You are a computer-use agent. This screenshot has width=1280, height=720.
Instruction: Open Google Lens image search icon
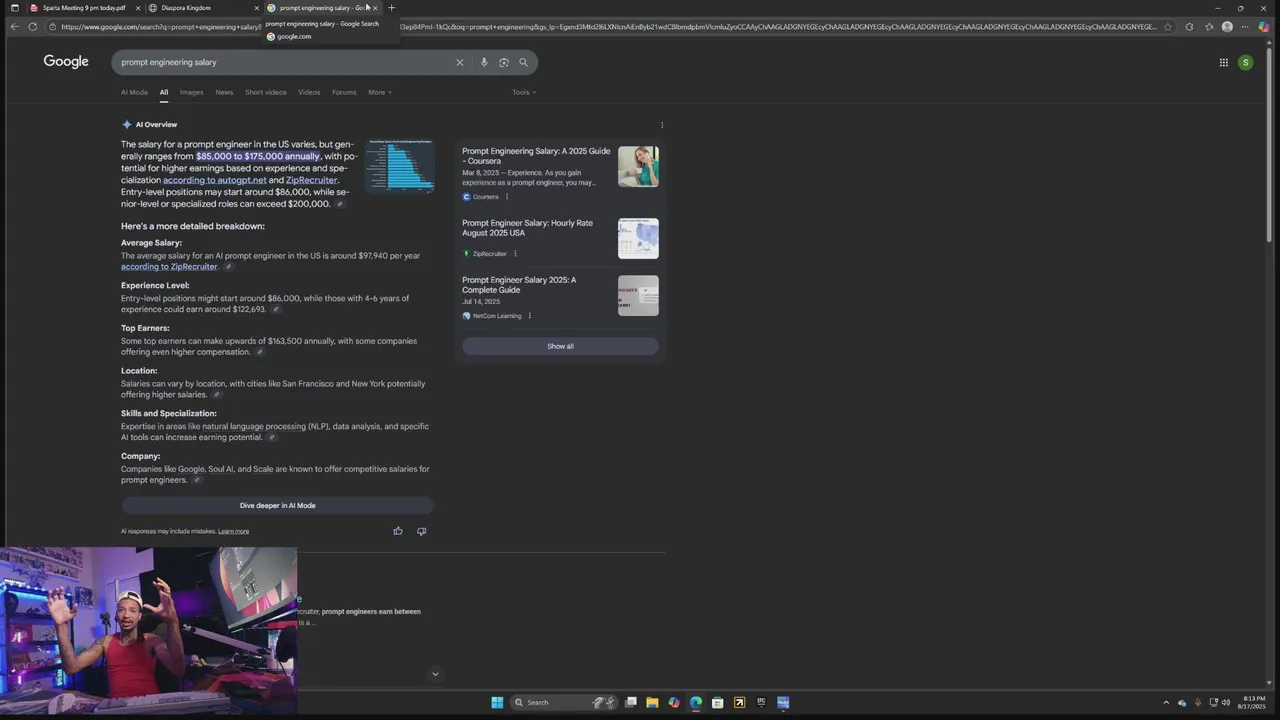504,62
